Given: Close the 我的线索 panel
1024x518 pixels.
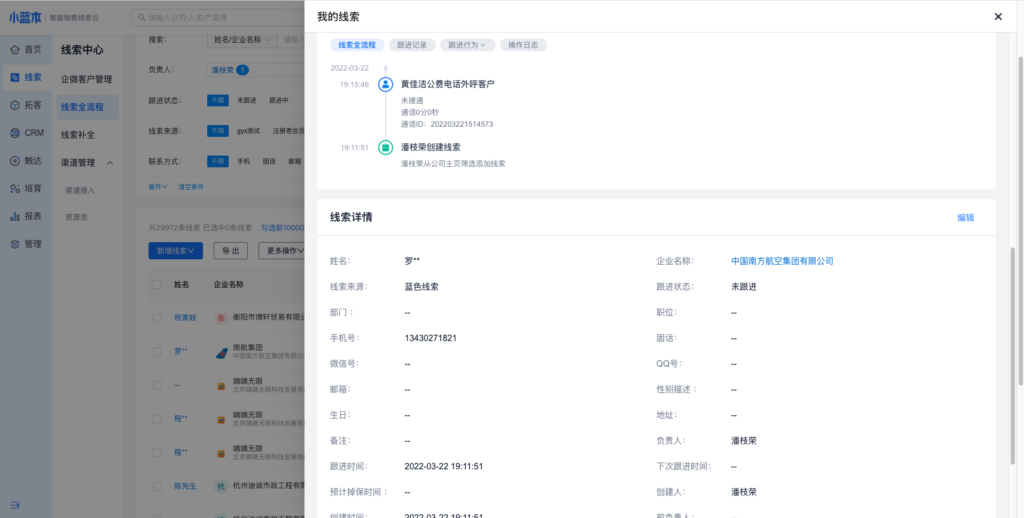Looking at the screenshot, I should (997, 17).
